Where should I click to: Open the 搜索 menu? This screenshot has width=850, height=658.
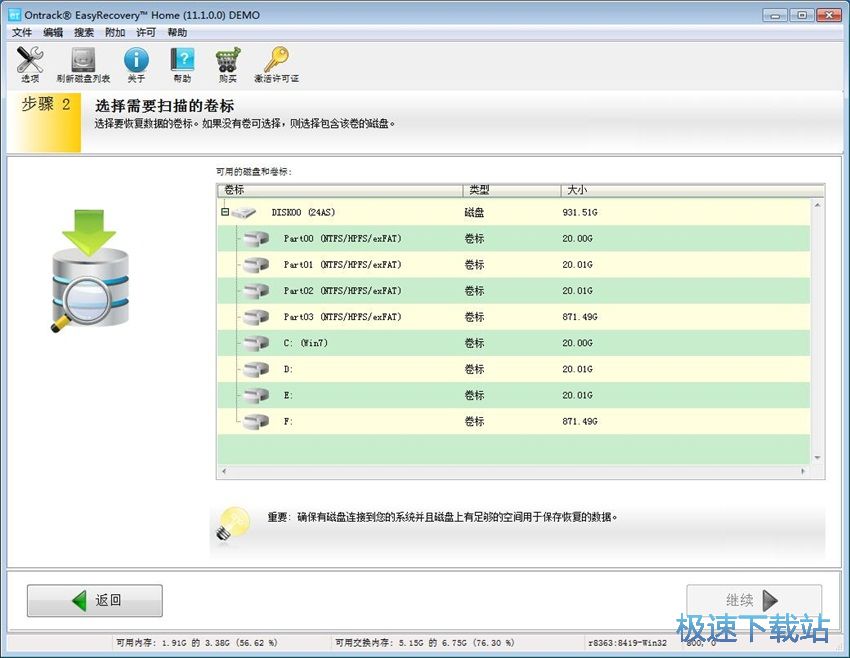point(83,33)
